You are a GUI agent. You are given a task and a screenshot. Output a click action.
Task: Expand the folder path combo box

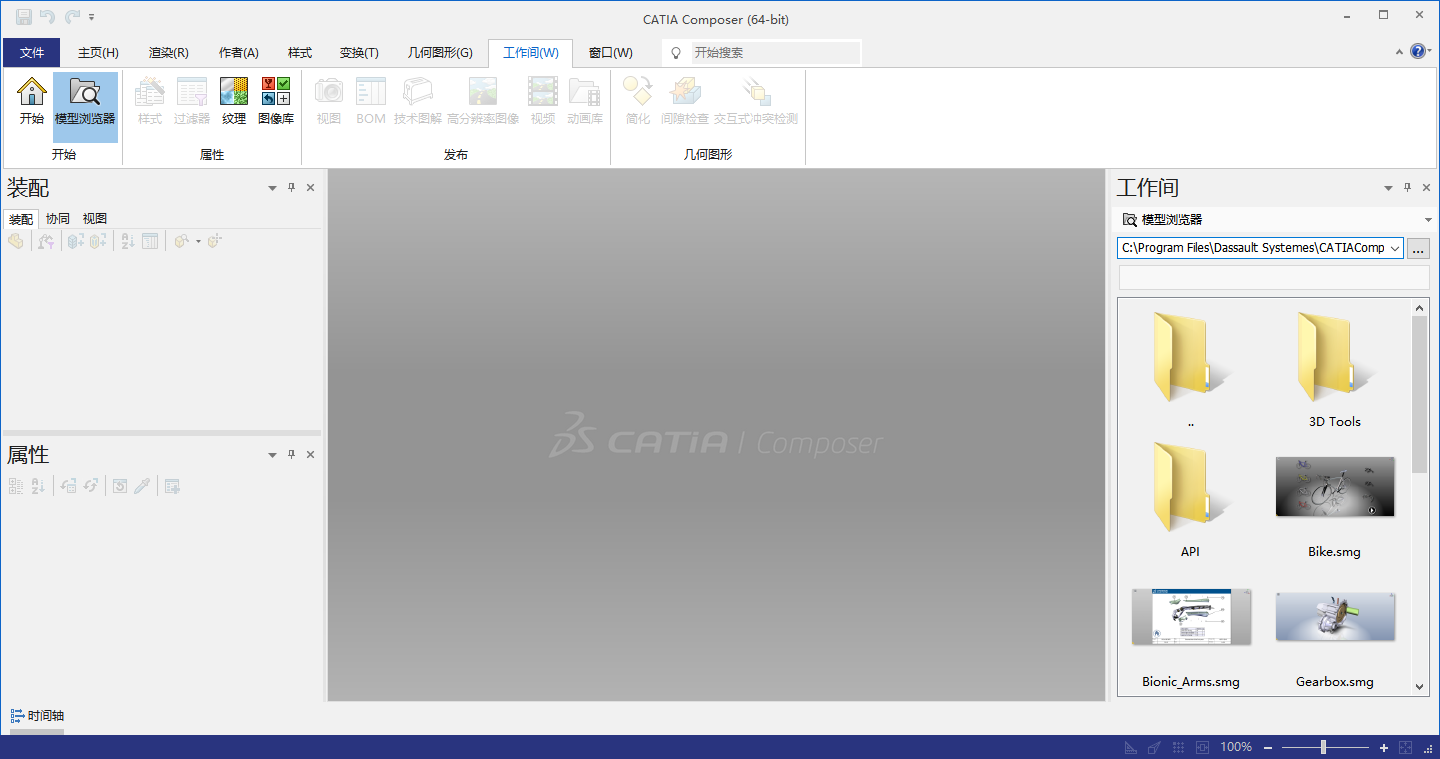1395,248
